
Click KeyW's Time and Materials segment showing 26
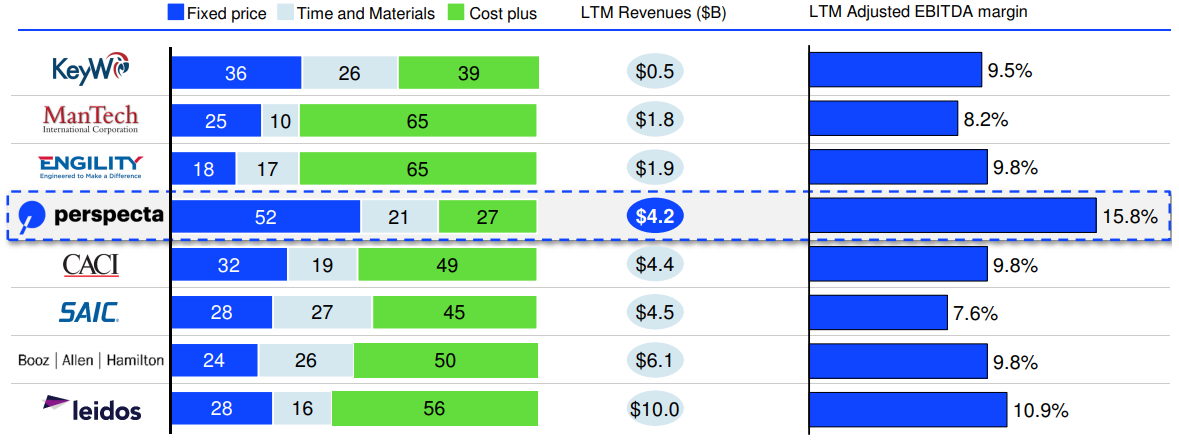coord(350,72)
